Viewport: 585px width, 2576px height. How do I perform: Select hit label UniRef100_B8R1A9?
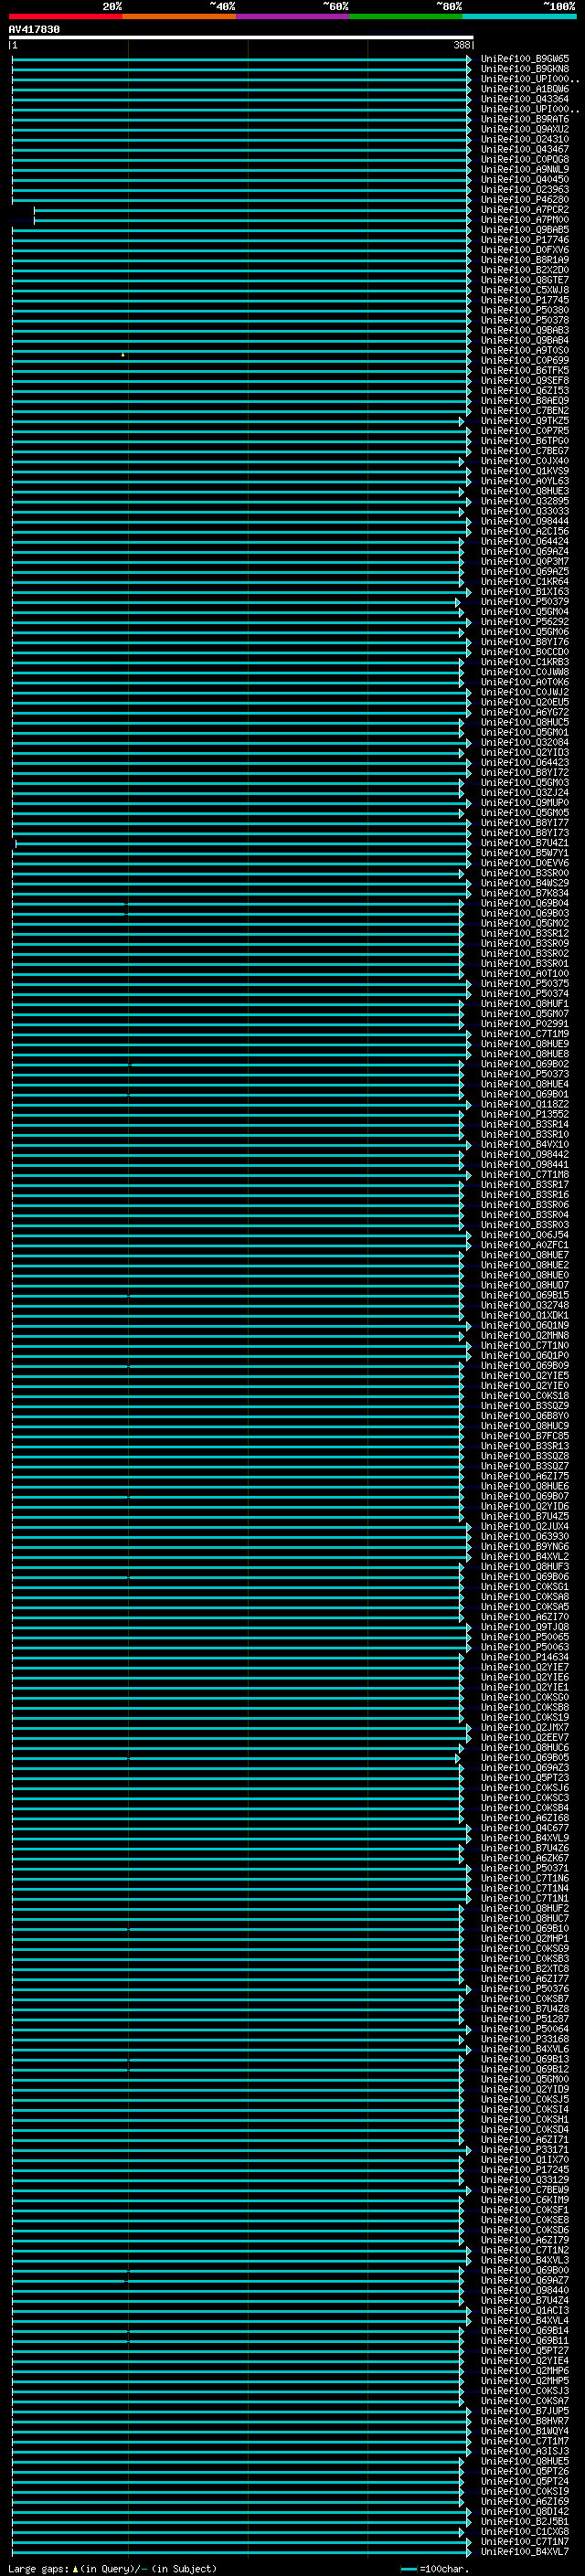(525, 260)
